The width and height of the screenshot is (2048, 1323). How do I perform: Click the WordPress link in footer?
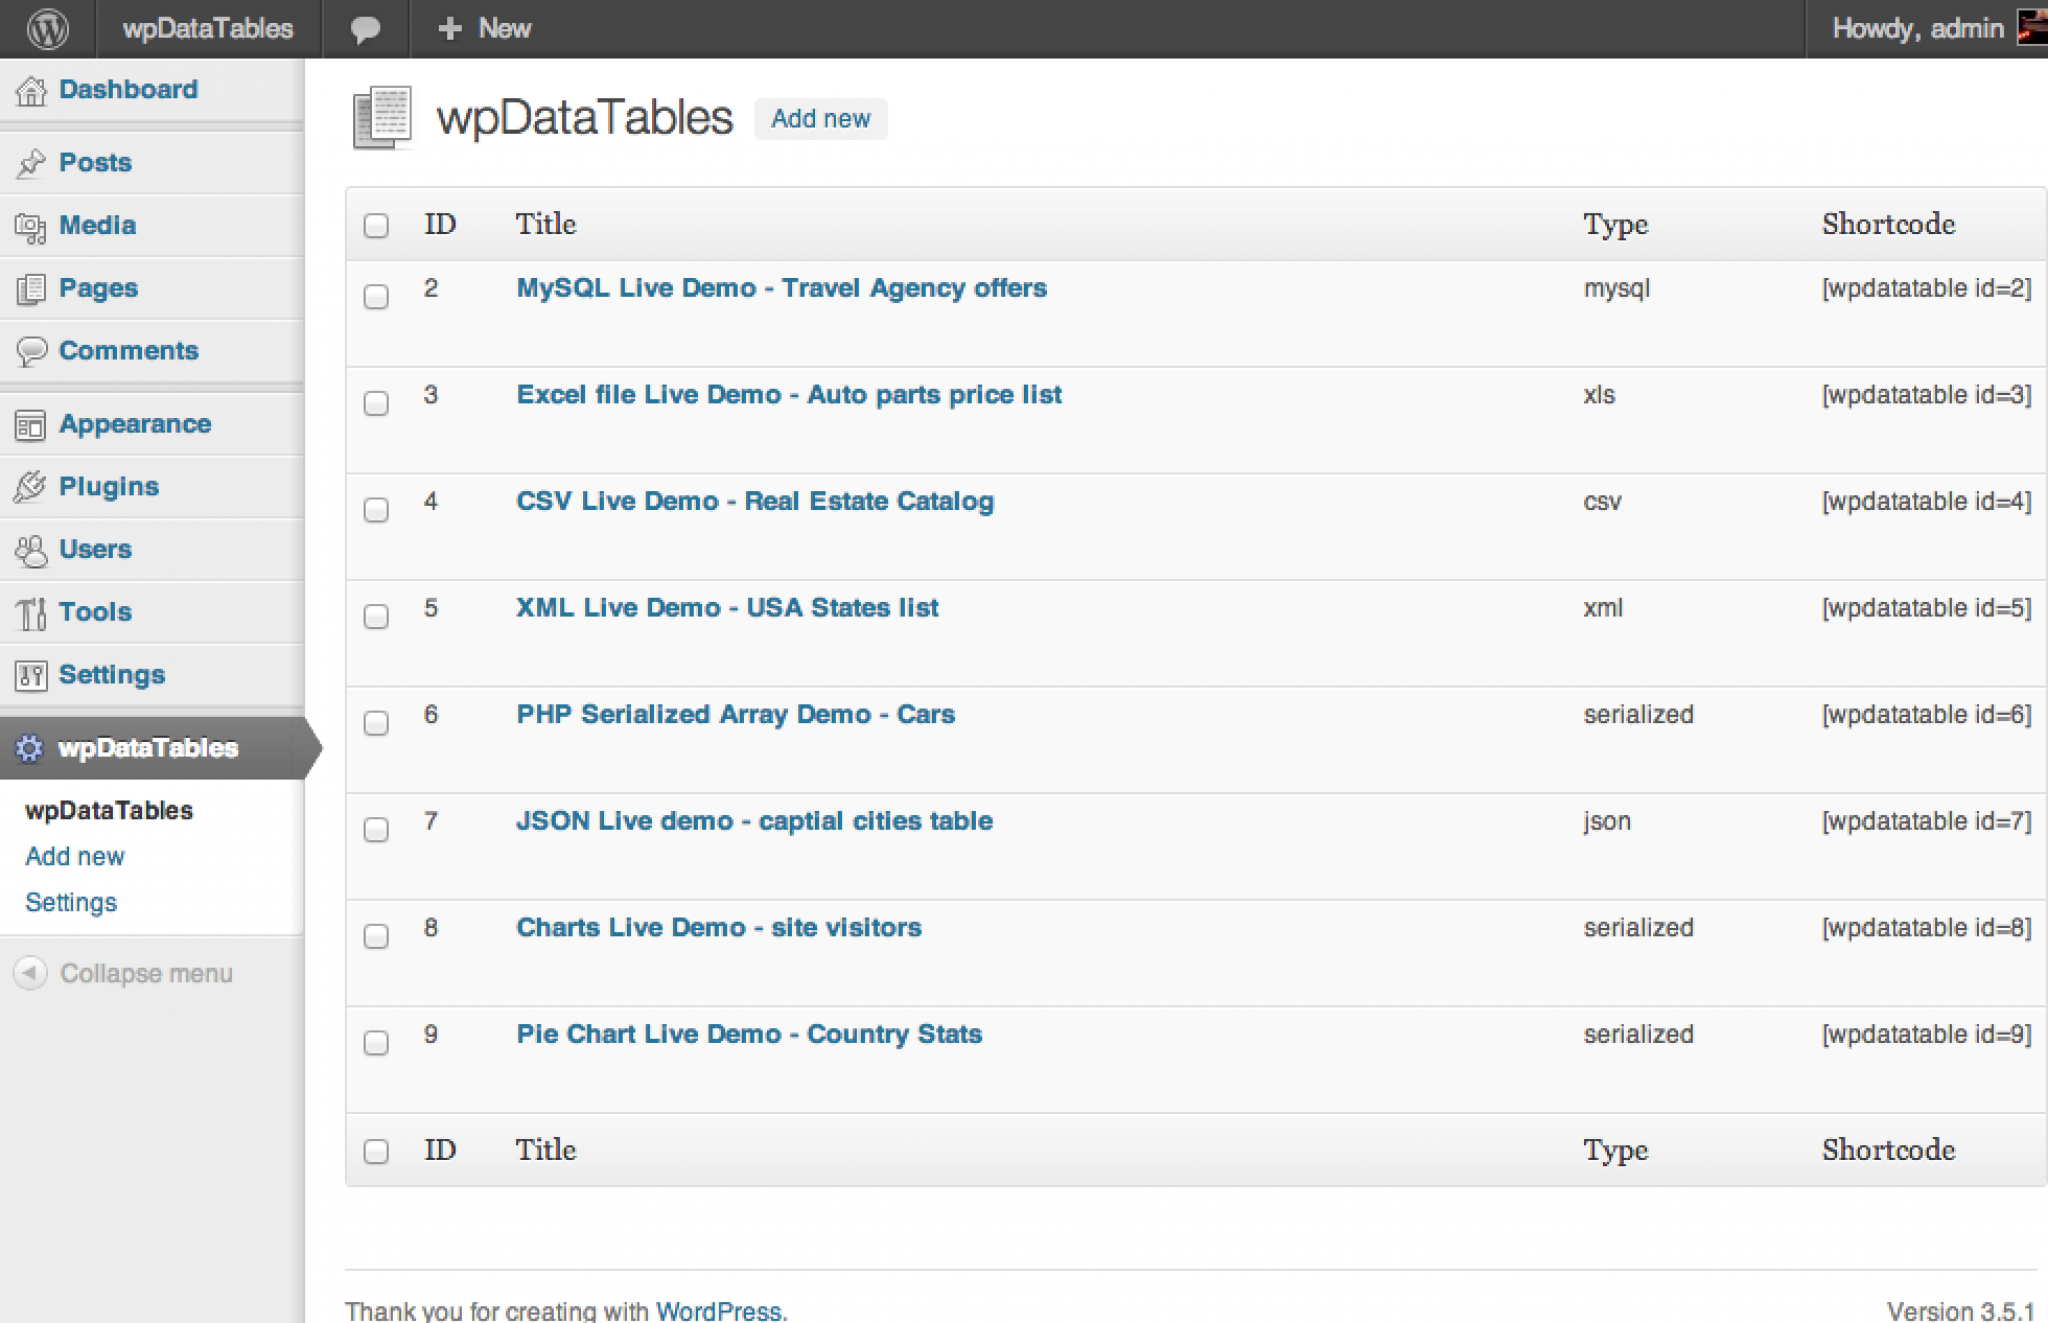tap(718, 1310)
